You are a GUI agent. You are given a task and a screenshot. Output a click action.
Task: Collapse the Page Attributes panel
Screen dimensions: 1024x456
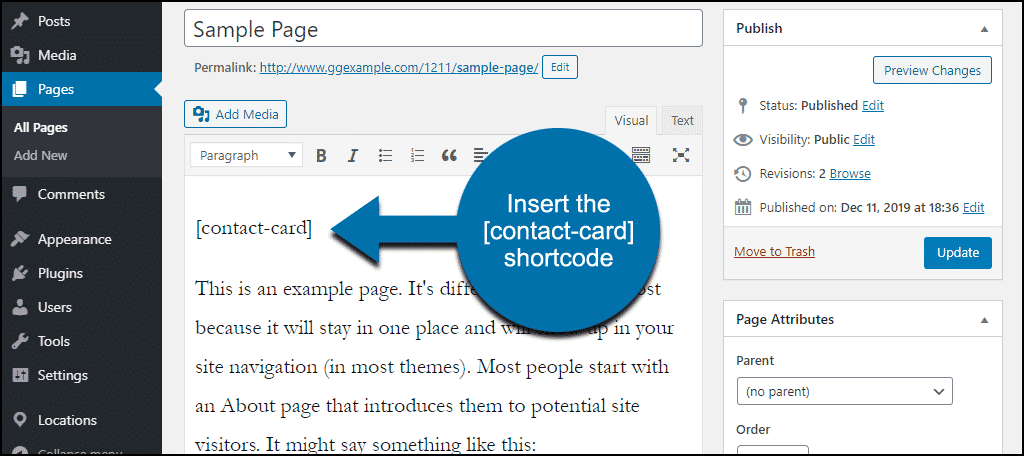(x=984, y=320)
